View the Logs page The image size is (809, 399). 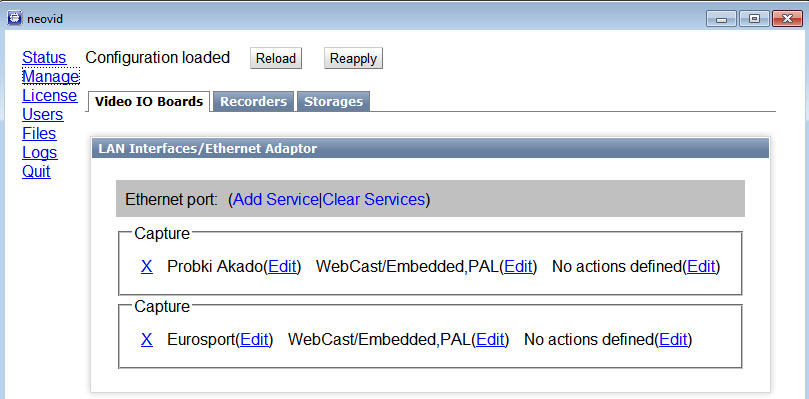(x=40, y=153)
